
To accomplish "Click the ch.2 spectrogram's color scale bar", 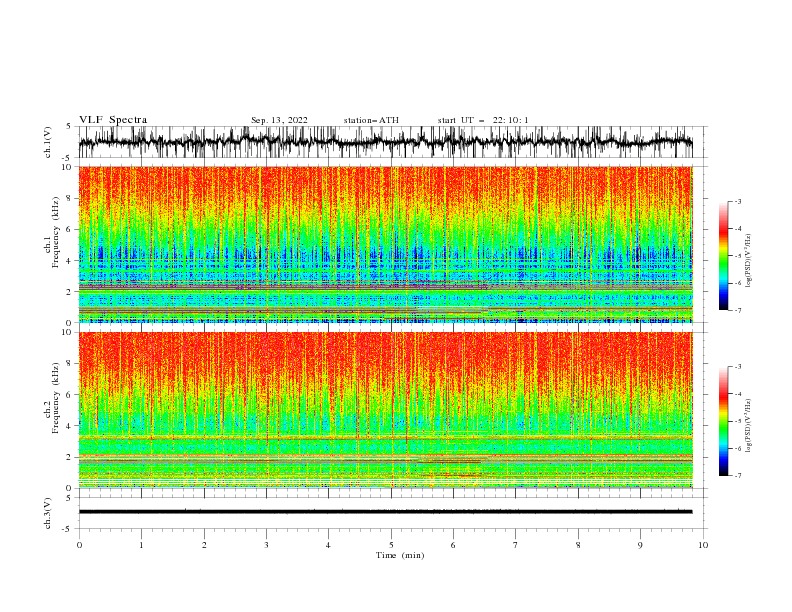I will (723, 421).
